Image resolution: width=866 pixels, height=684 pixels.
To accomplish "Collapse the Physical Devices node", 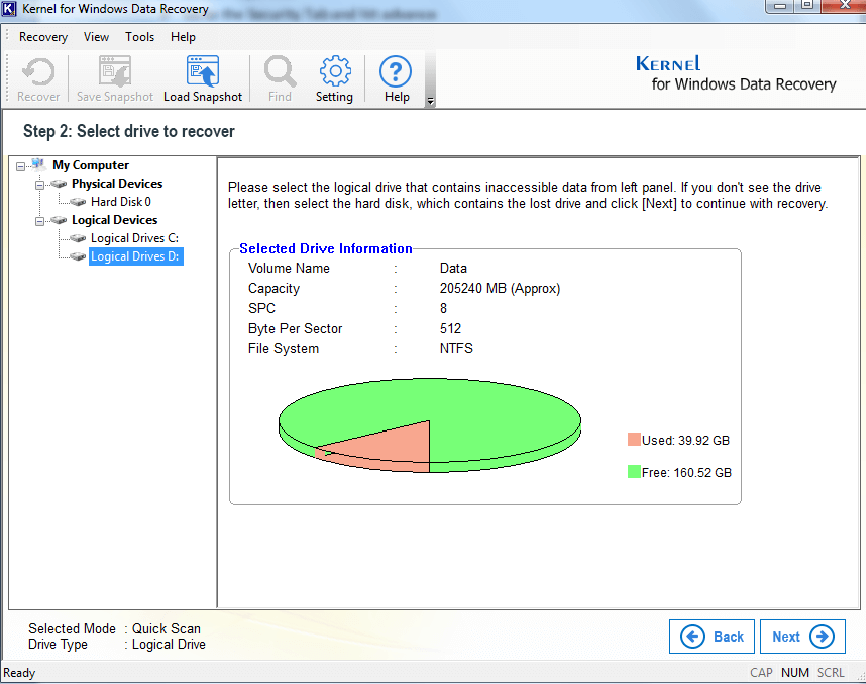I will [39, 185].
